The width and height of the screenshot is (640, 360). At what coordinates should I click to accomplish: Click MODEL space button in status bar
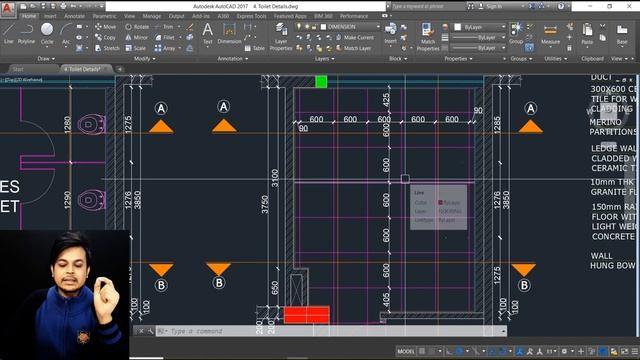(405, 351)
